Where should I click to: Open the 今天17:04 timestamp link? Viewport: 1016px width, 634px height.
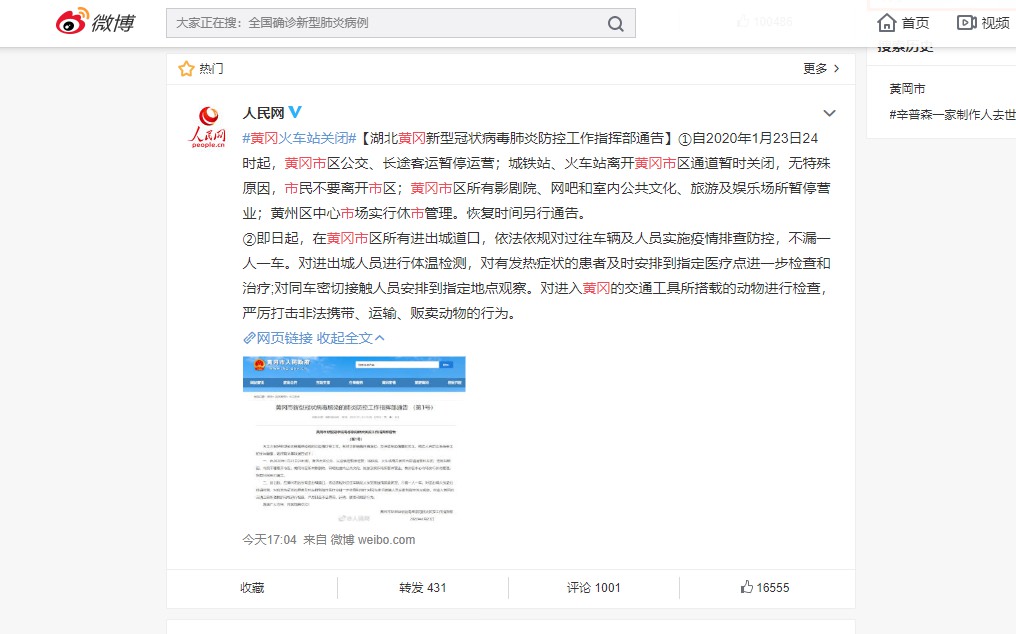tap(269, 539)
